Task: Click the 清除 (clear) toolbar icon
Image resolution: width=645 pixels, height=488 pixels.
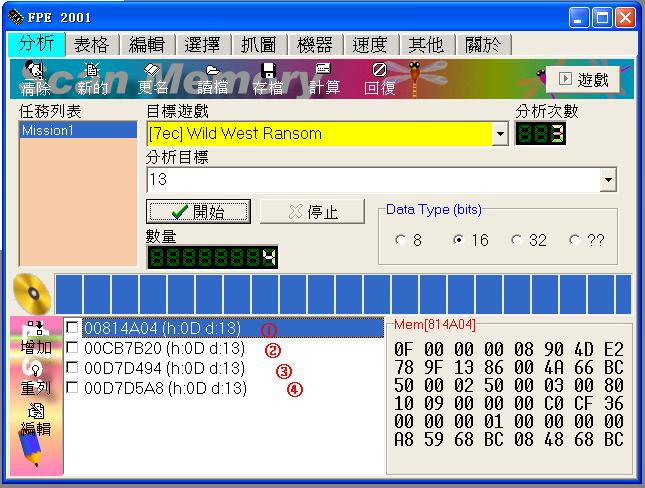Action: coord(35,79)
